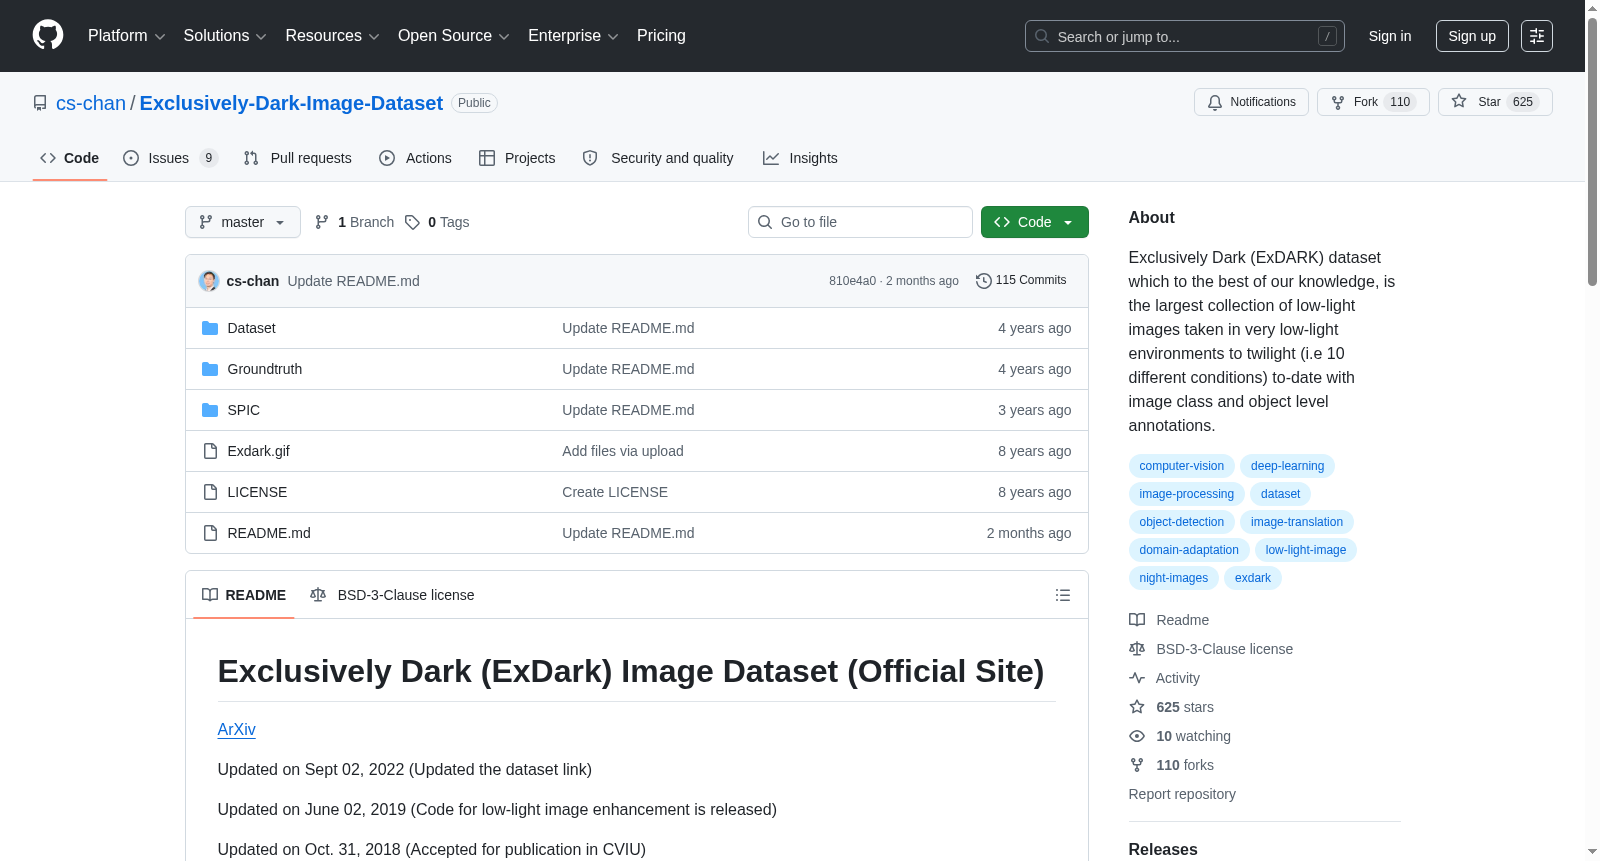
Task: Go to GitHub homepage via Octocat logo
Action: tap(48, 36)
